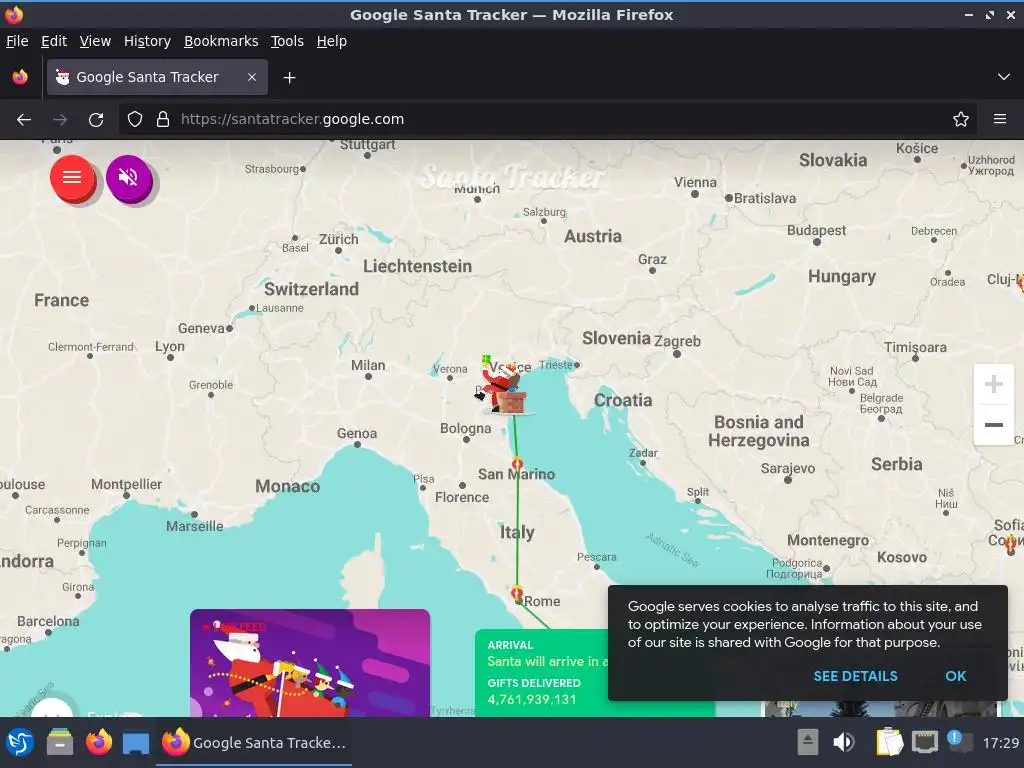Expand the list all tabs chevron
This screenshot has height=768, width=1024.
point(1004,77)
